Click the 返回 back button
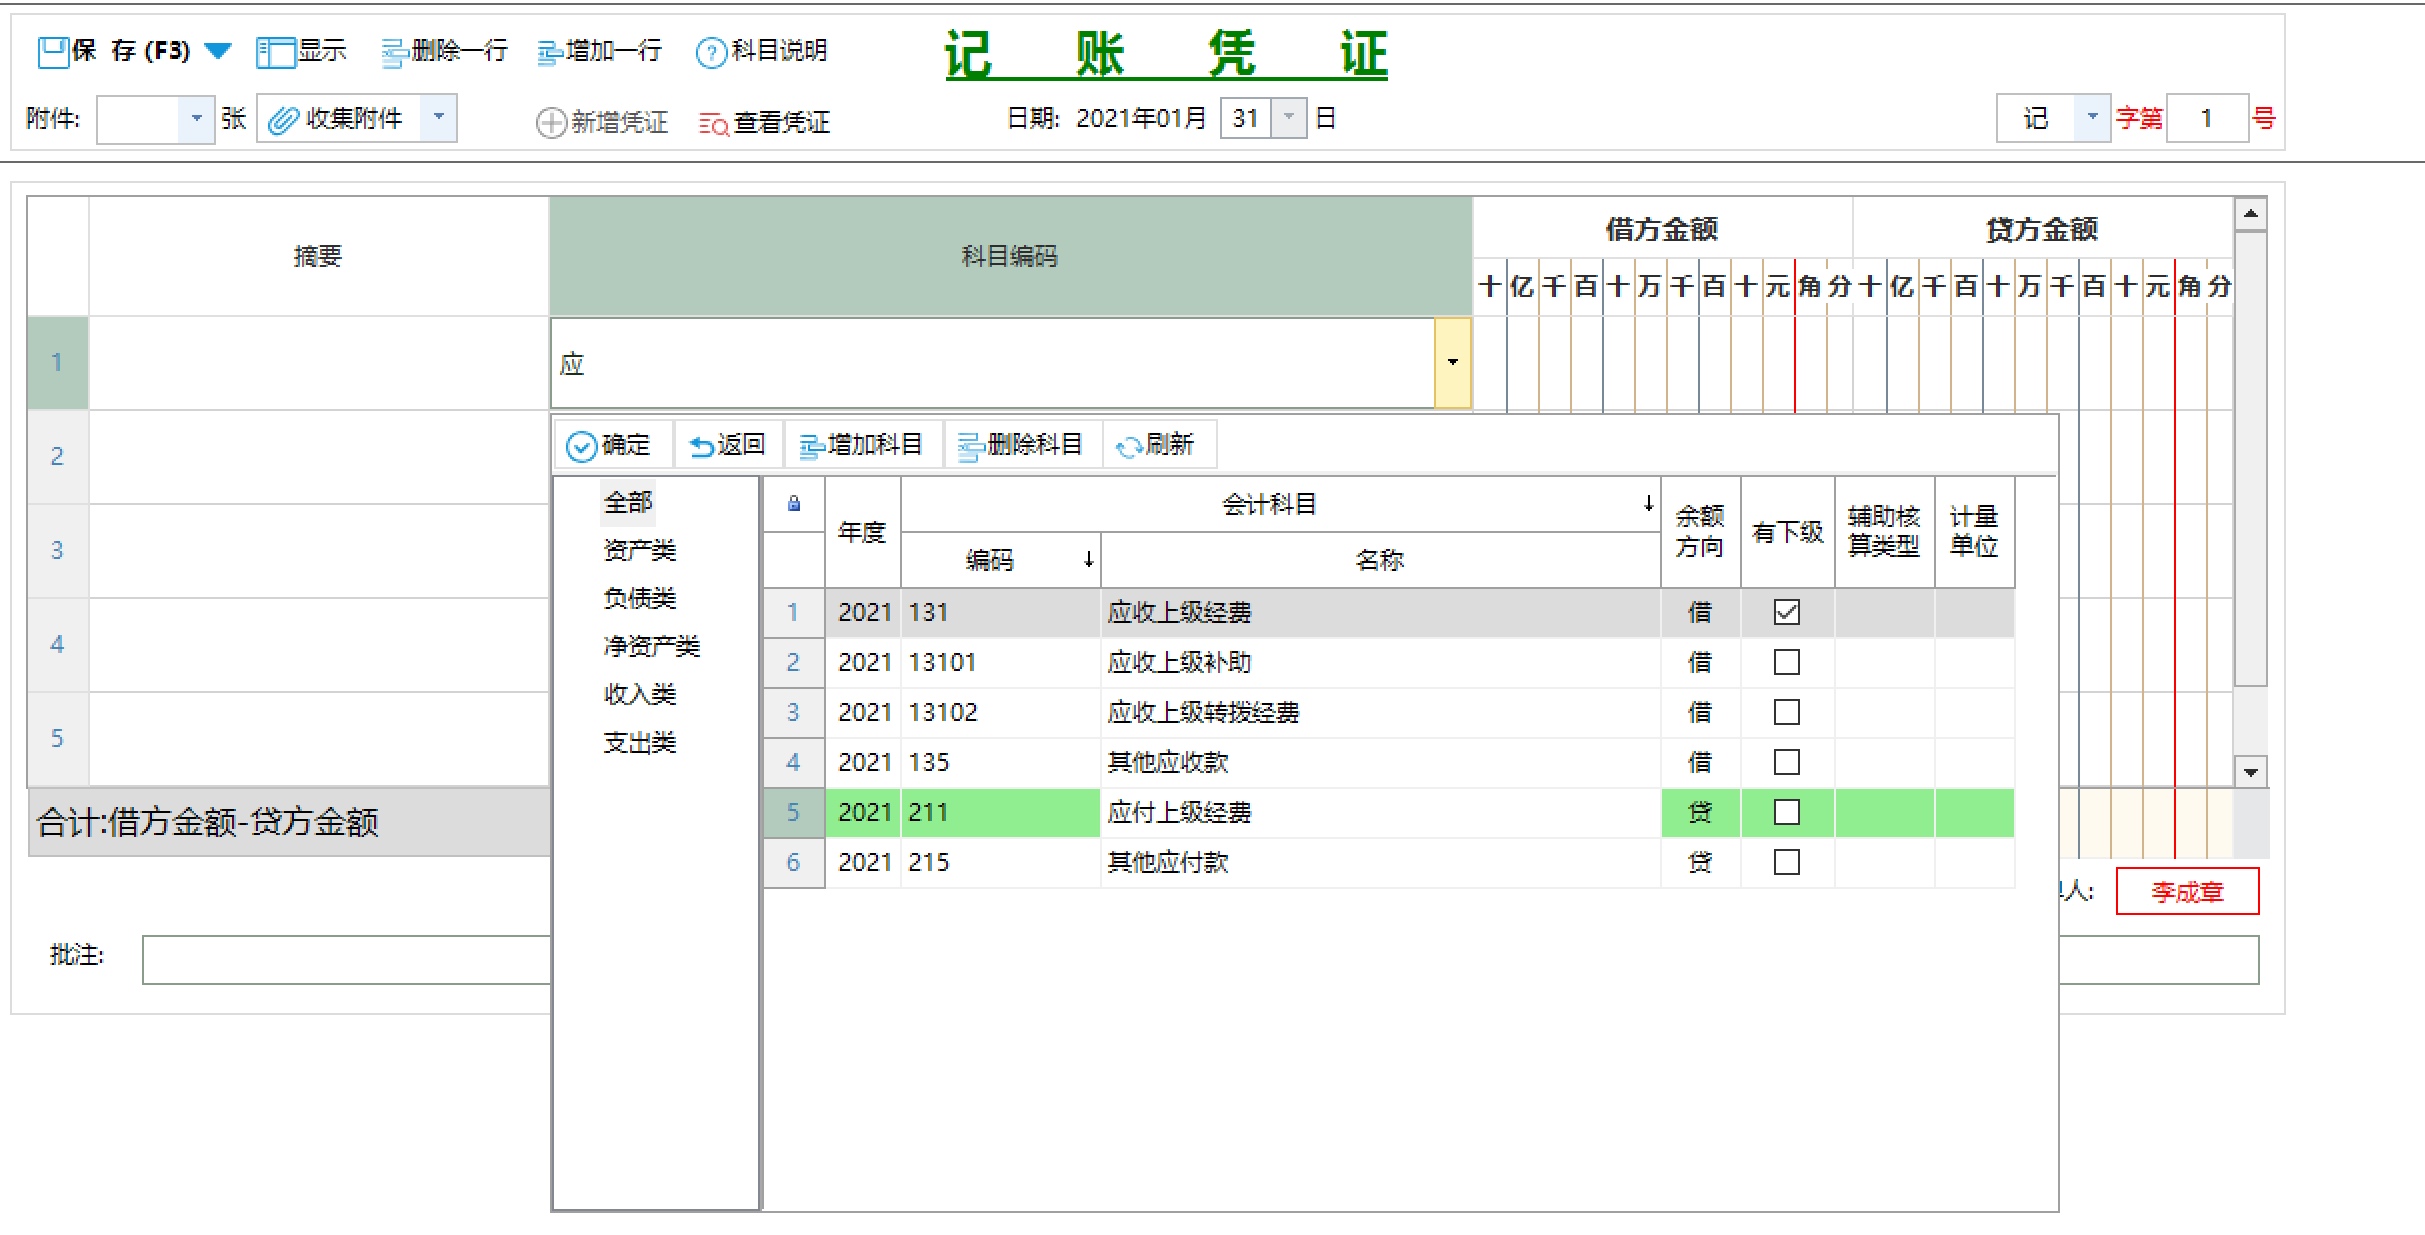 (727, 445)
